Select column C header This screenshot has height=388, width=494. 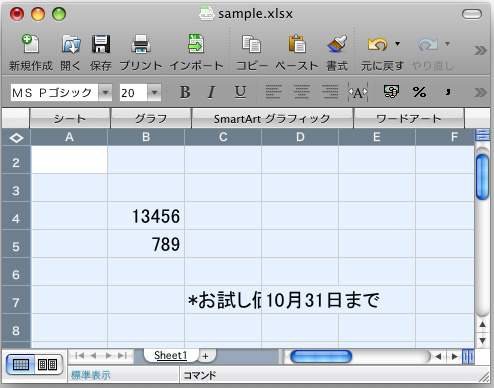tap(223, 137)
